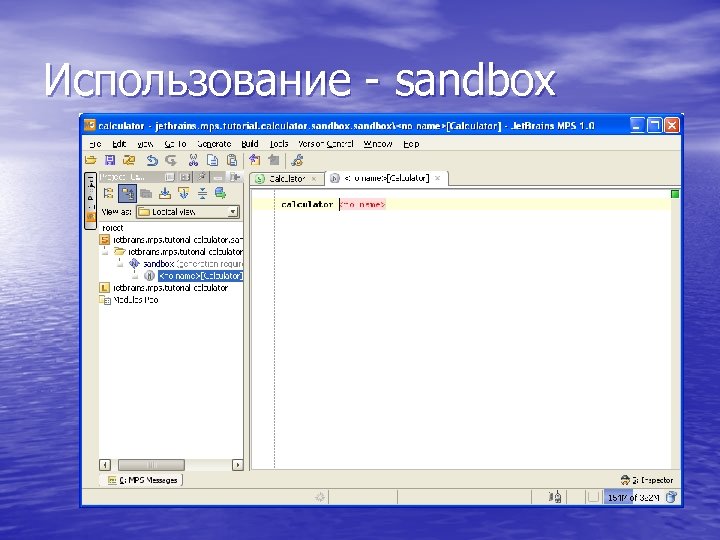
Task: Open the Edit menu
Action: click(119, 144)
